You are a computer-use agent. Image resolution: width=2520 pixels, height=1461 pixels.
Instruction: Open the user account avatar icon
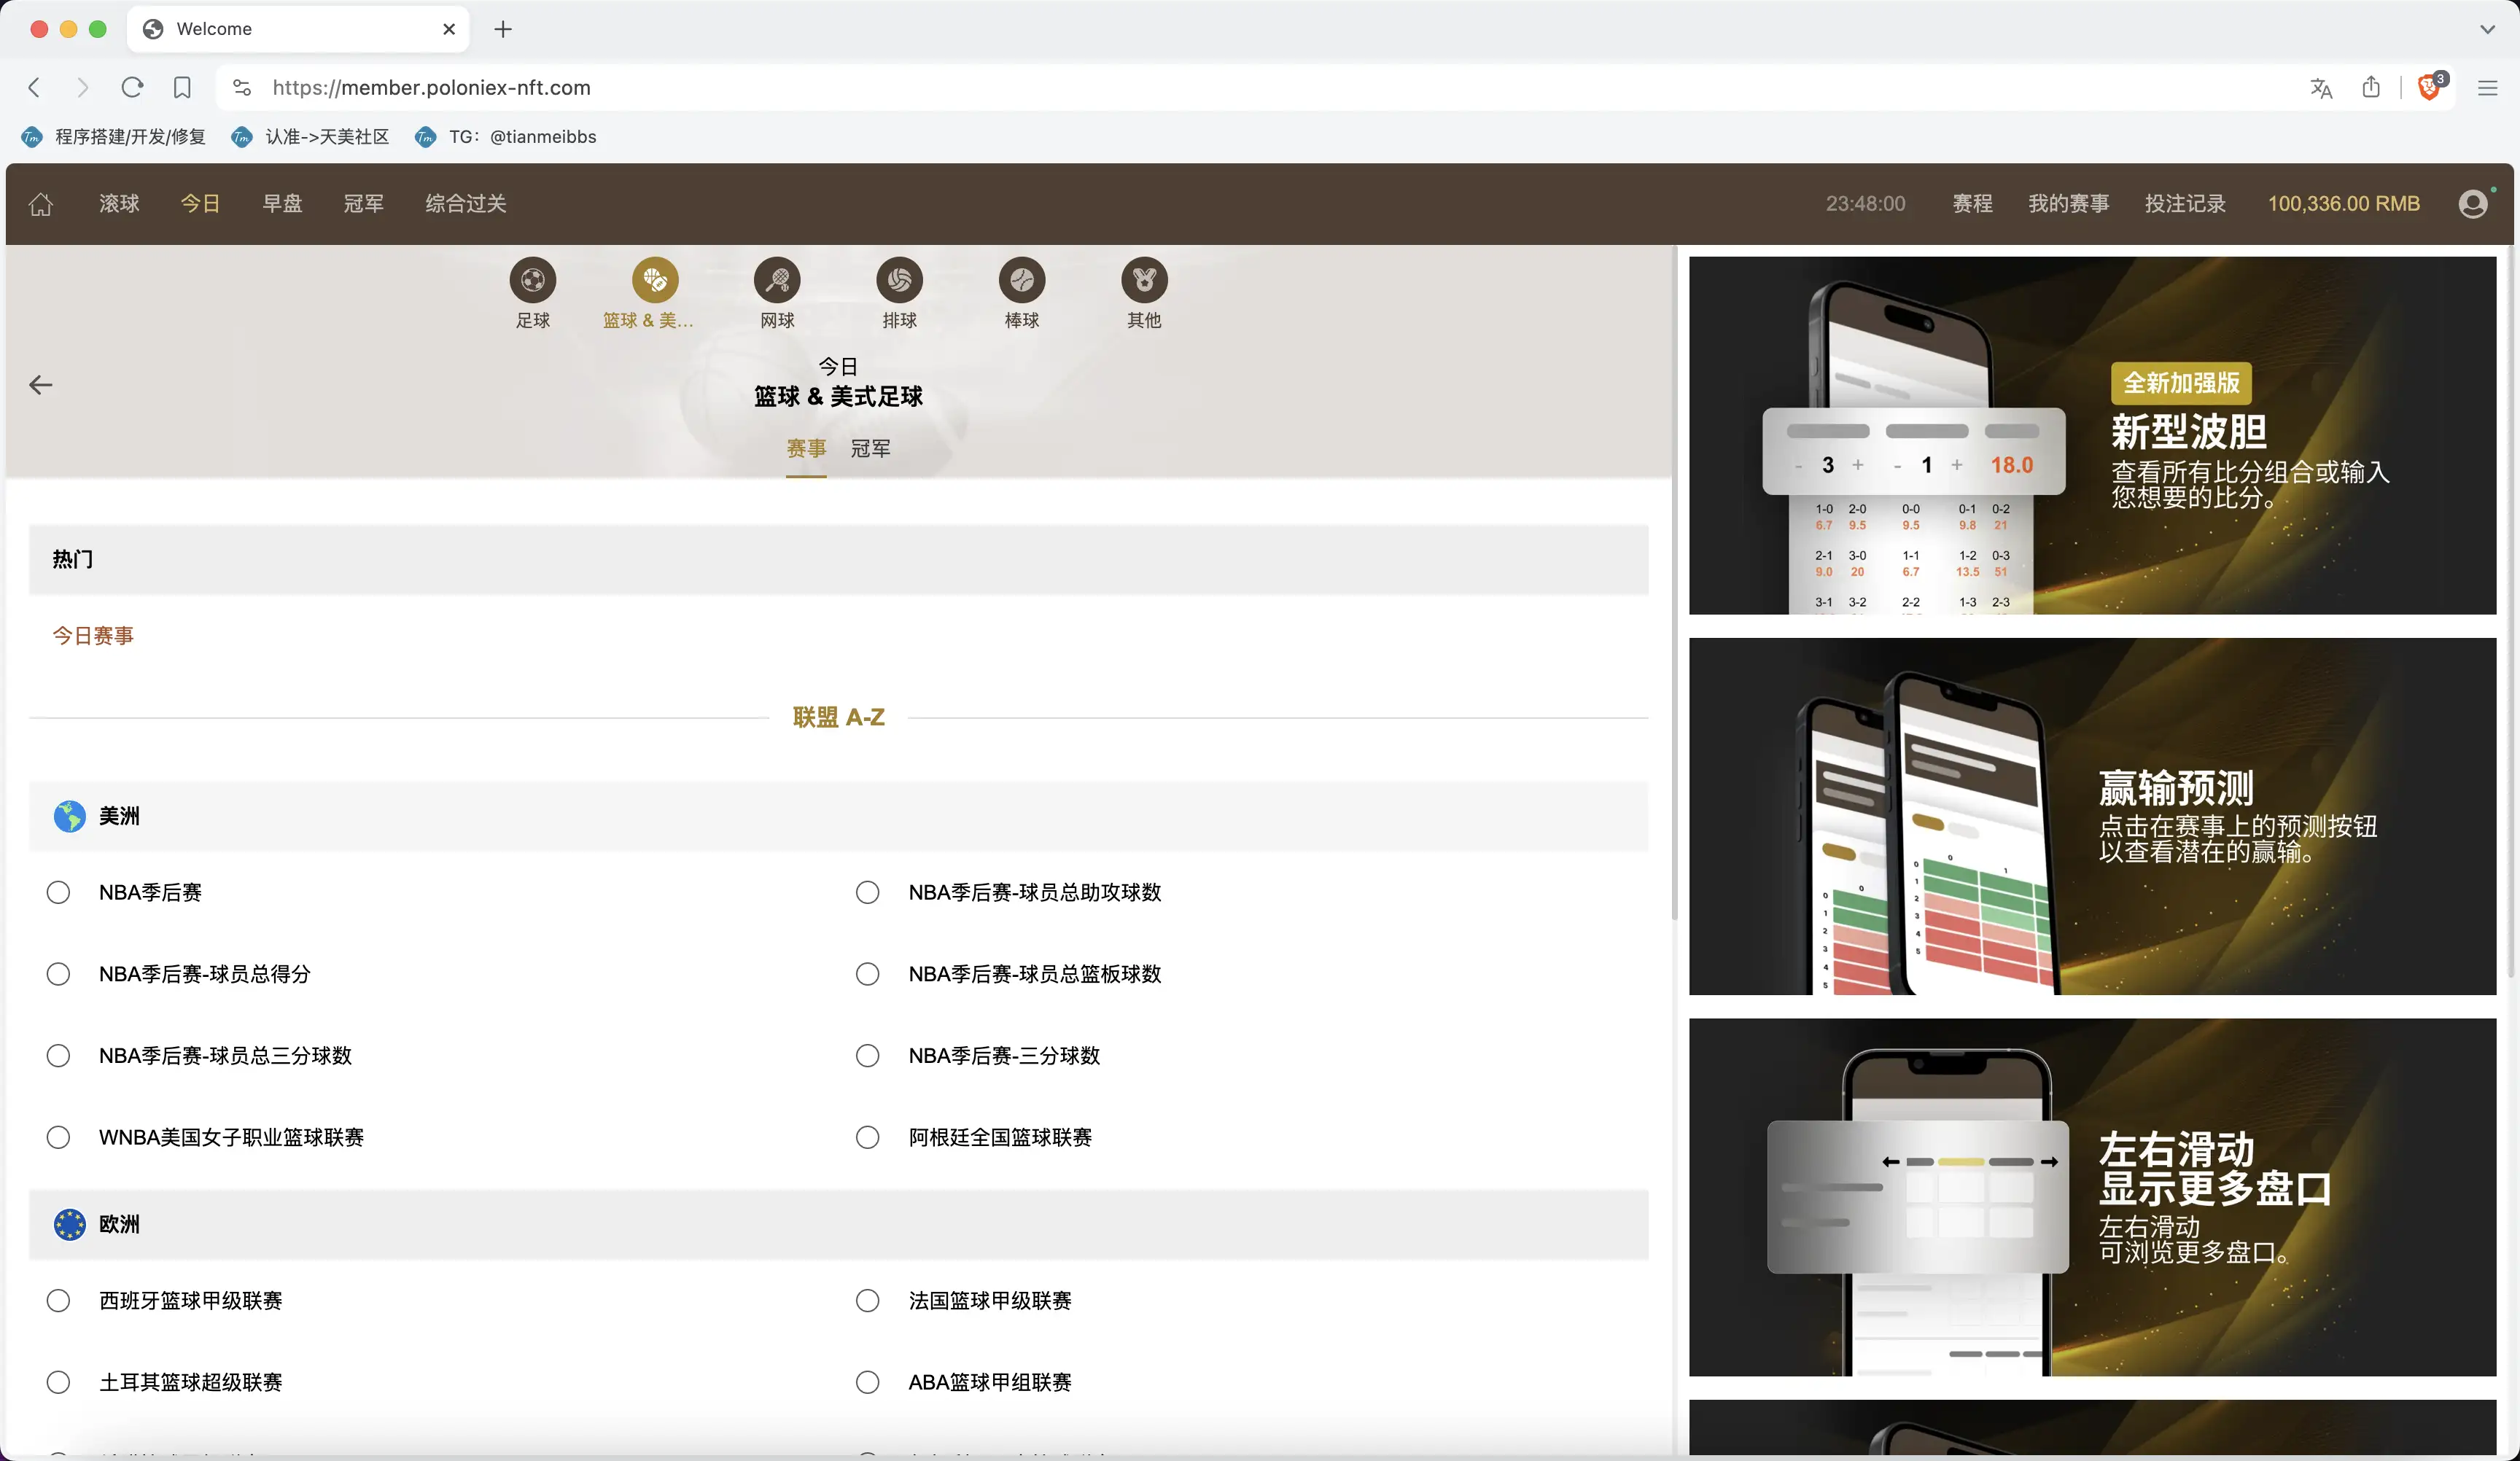[2472, 204]
